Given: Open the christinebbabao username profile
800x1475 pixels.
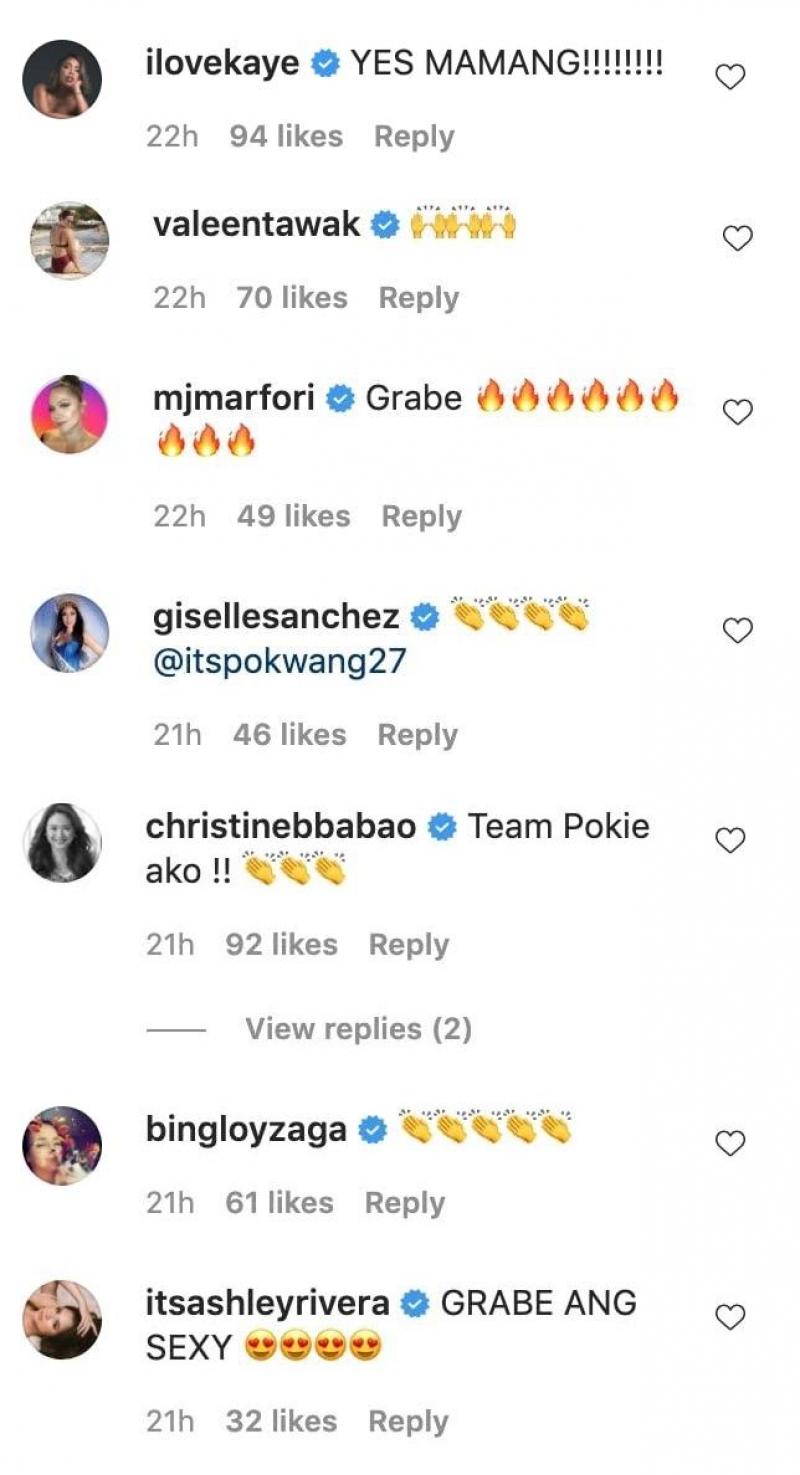Looking at the screenshot, I should (x=281, y=827).
